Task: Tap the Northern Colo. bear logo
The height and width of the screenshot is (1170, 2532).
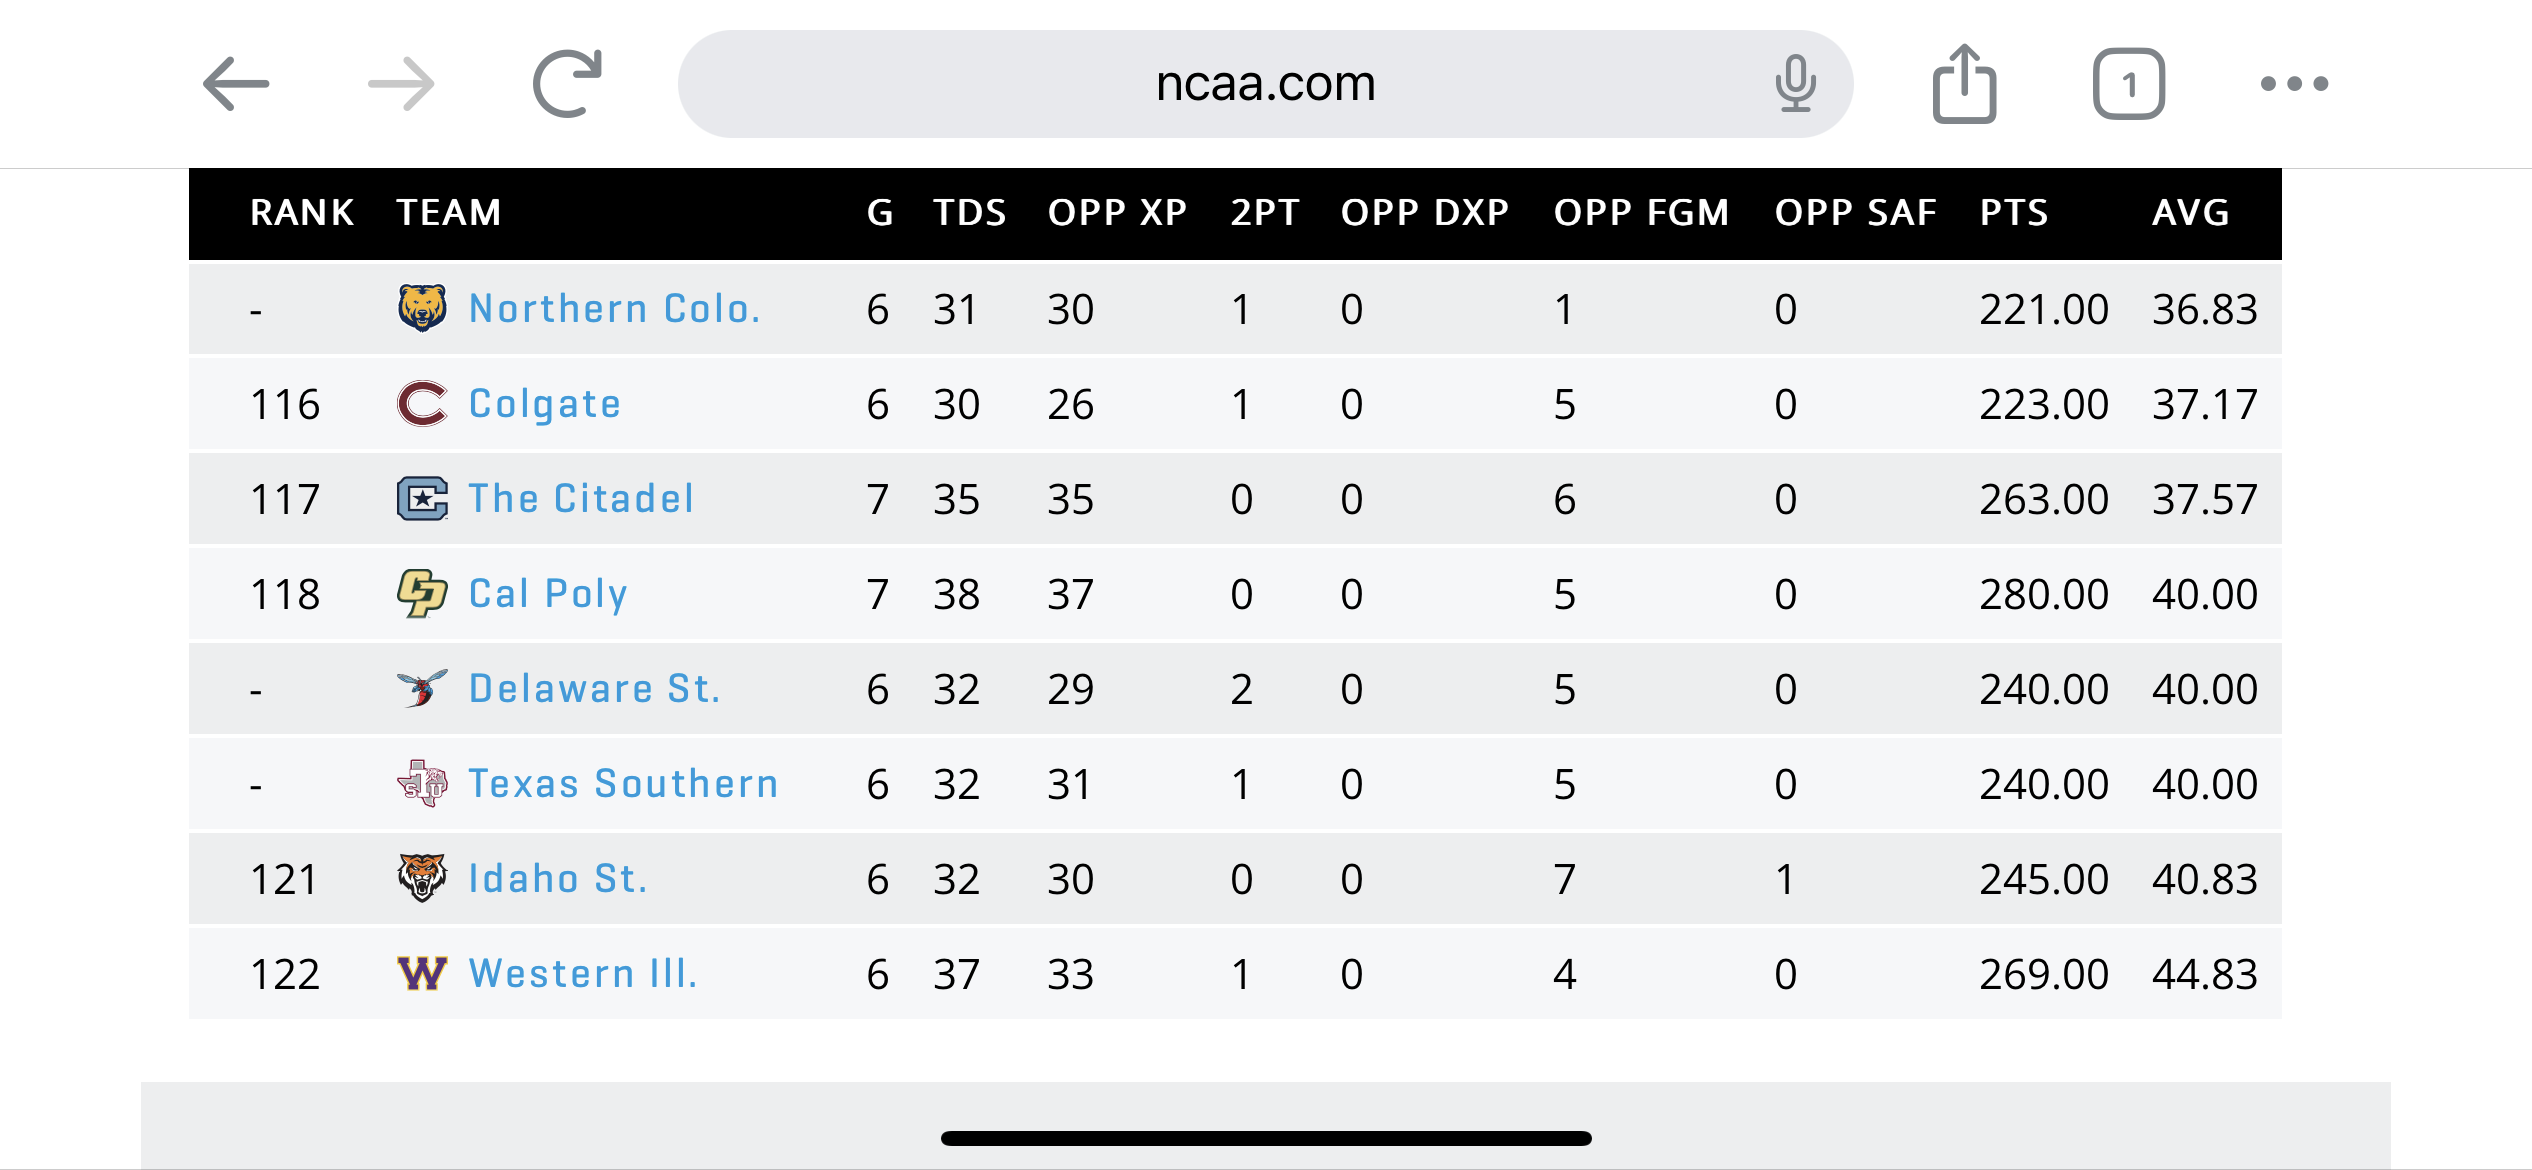Action: coord(422,308)
